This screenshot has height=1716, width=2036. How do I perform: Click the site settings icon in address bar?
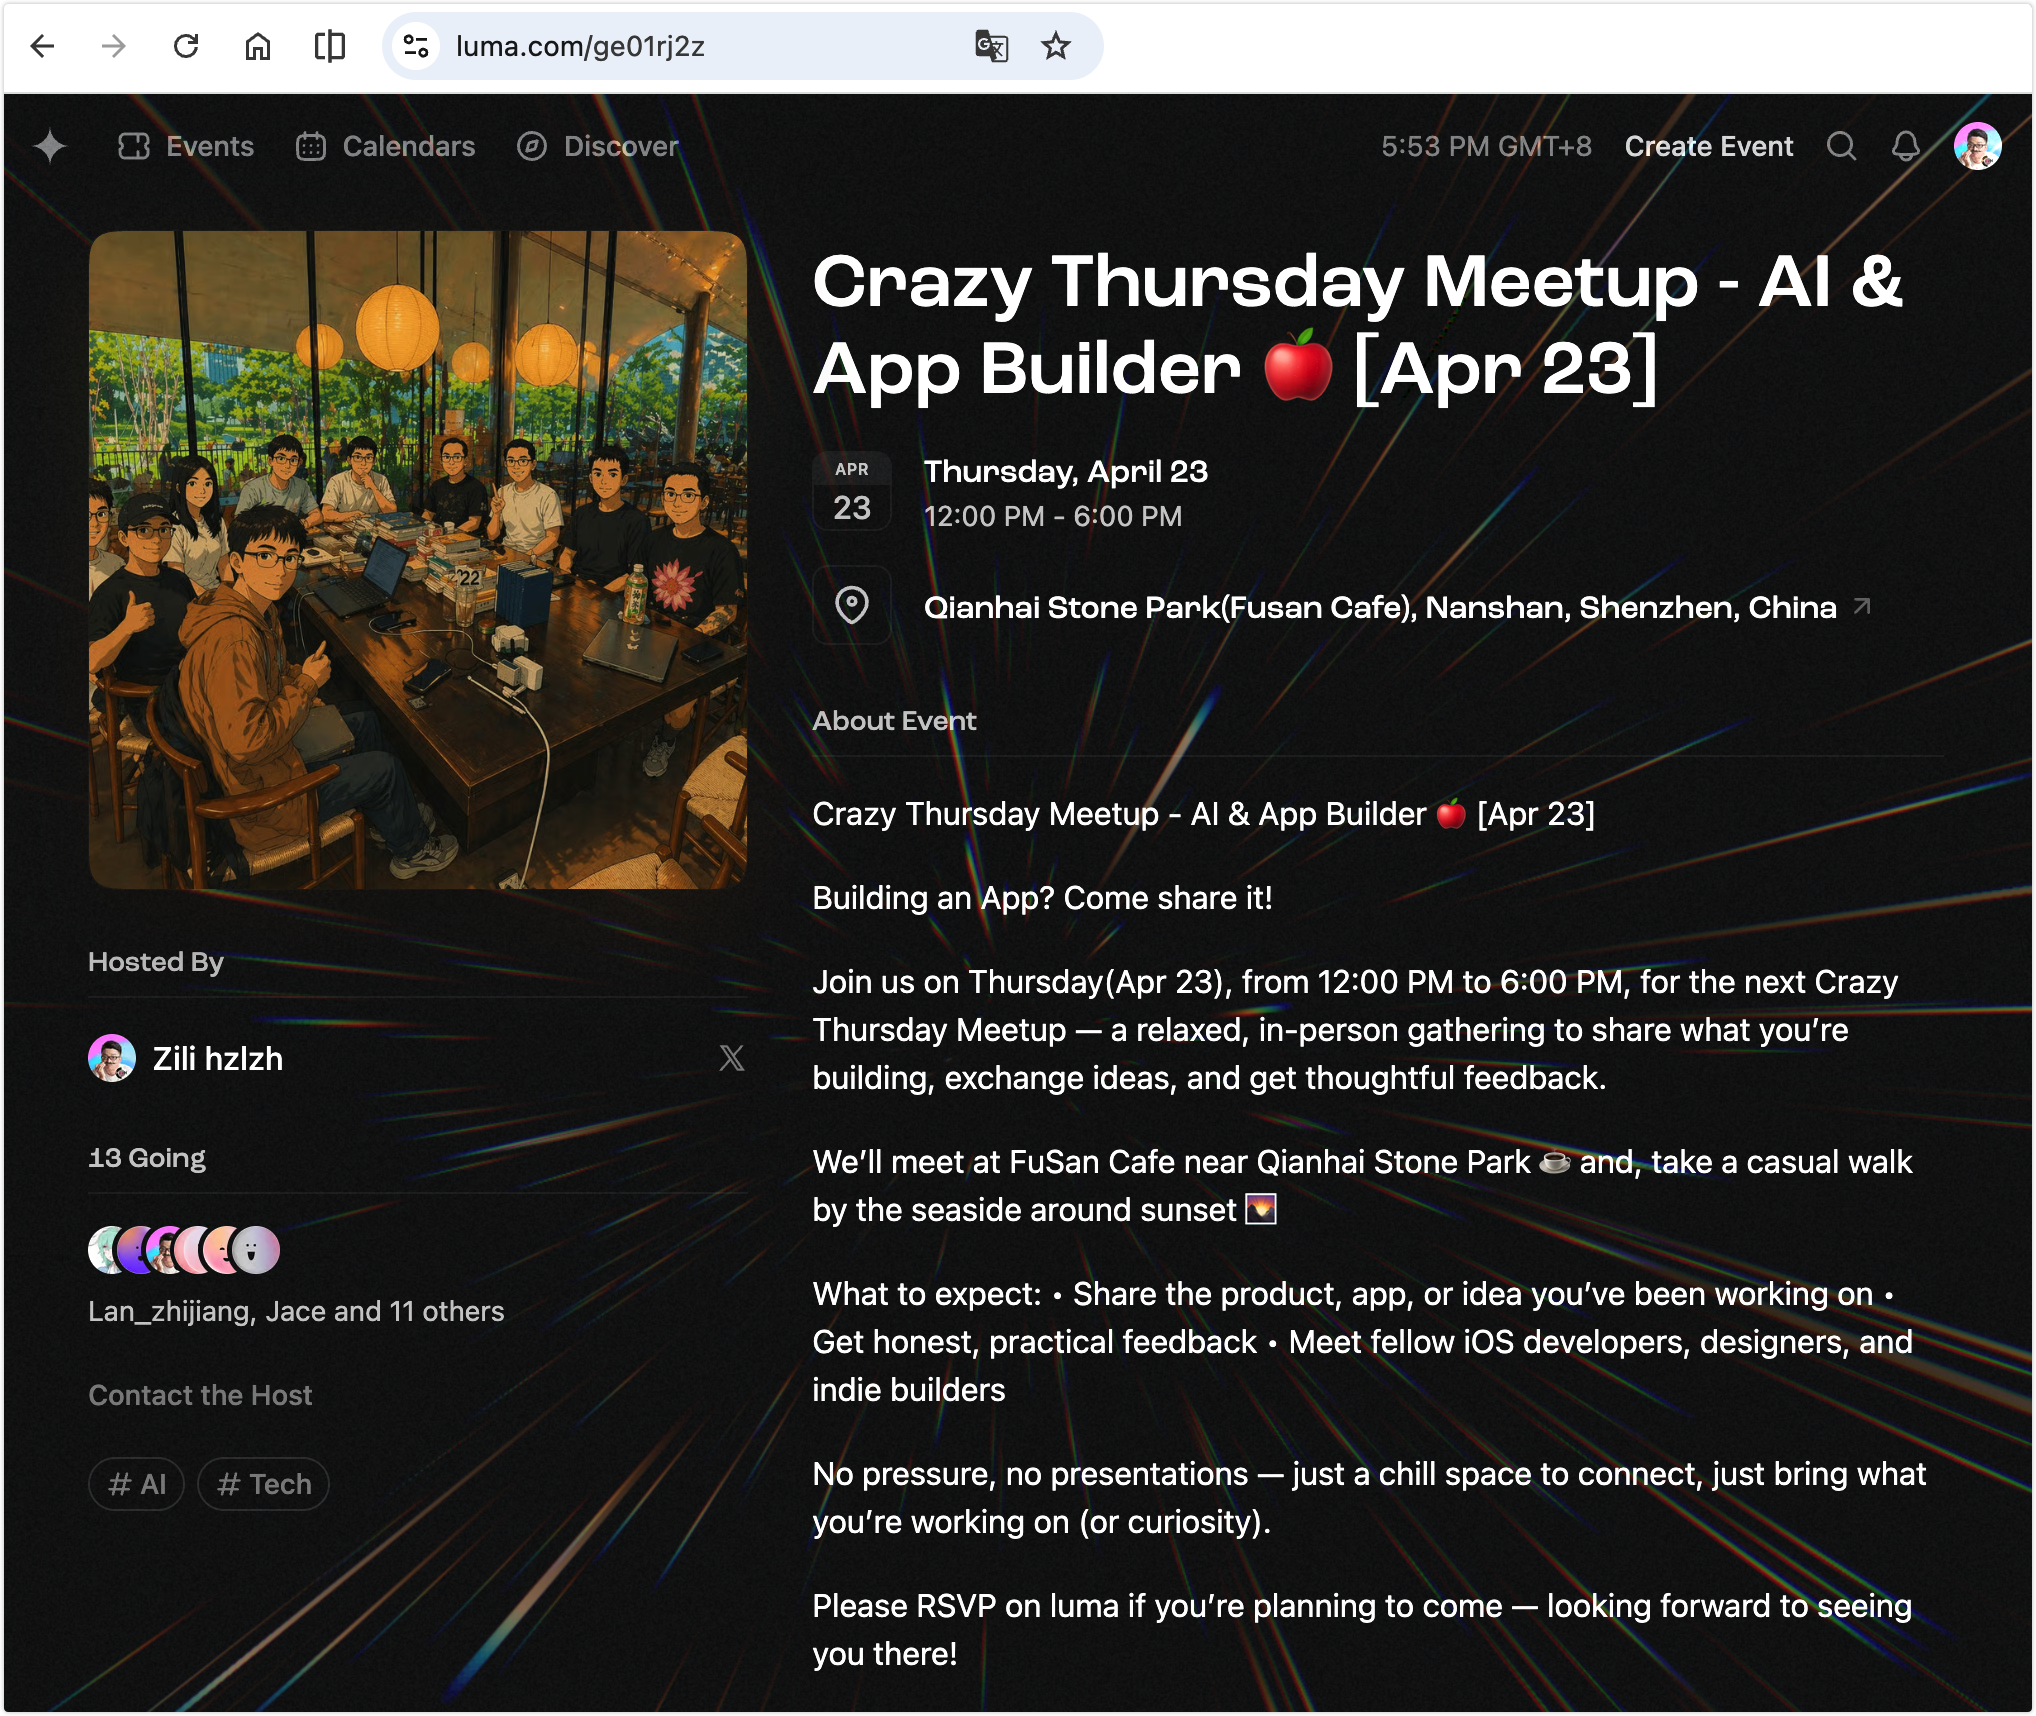(416, 46)
